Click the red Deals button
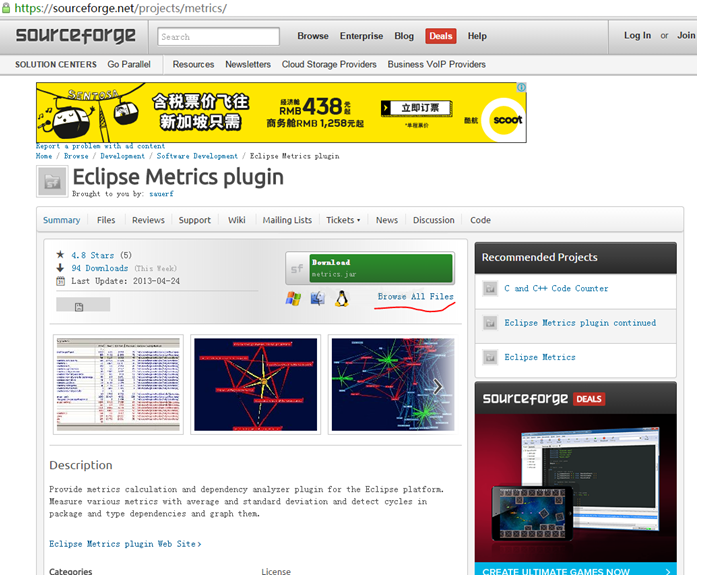Viewport: 705px width, 588px height. pos(441,36)
